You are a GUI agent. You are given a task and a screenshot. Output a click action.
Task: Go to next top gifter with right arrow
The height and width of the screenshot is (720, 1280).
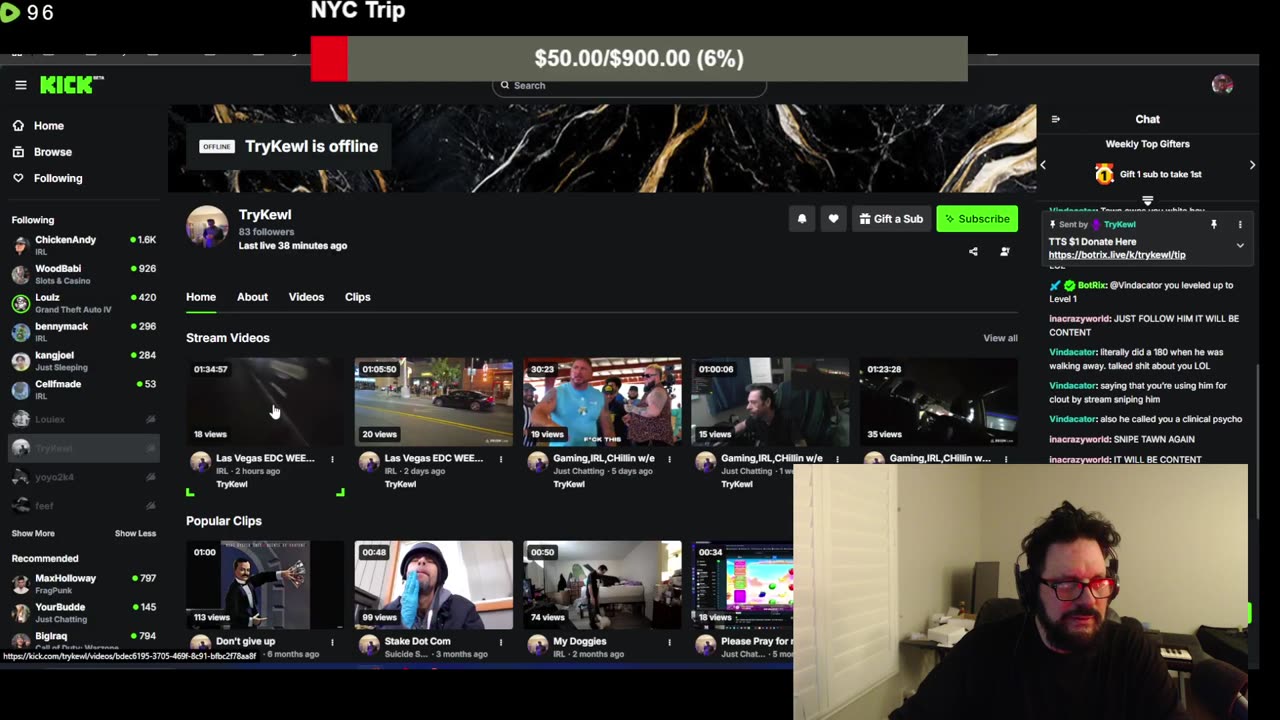point(1252,165)
